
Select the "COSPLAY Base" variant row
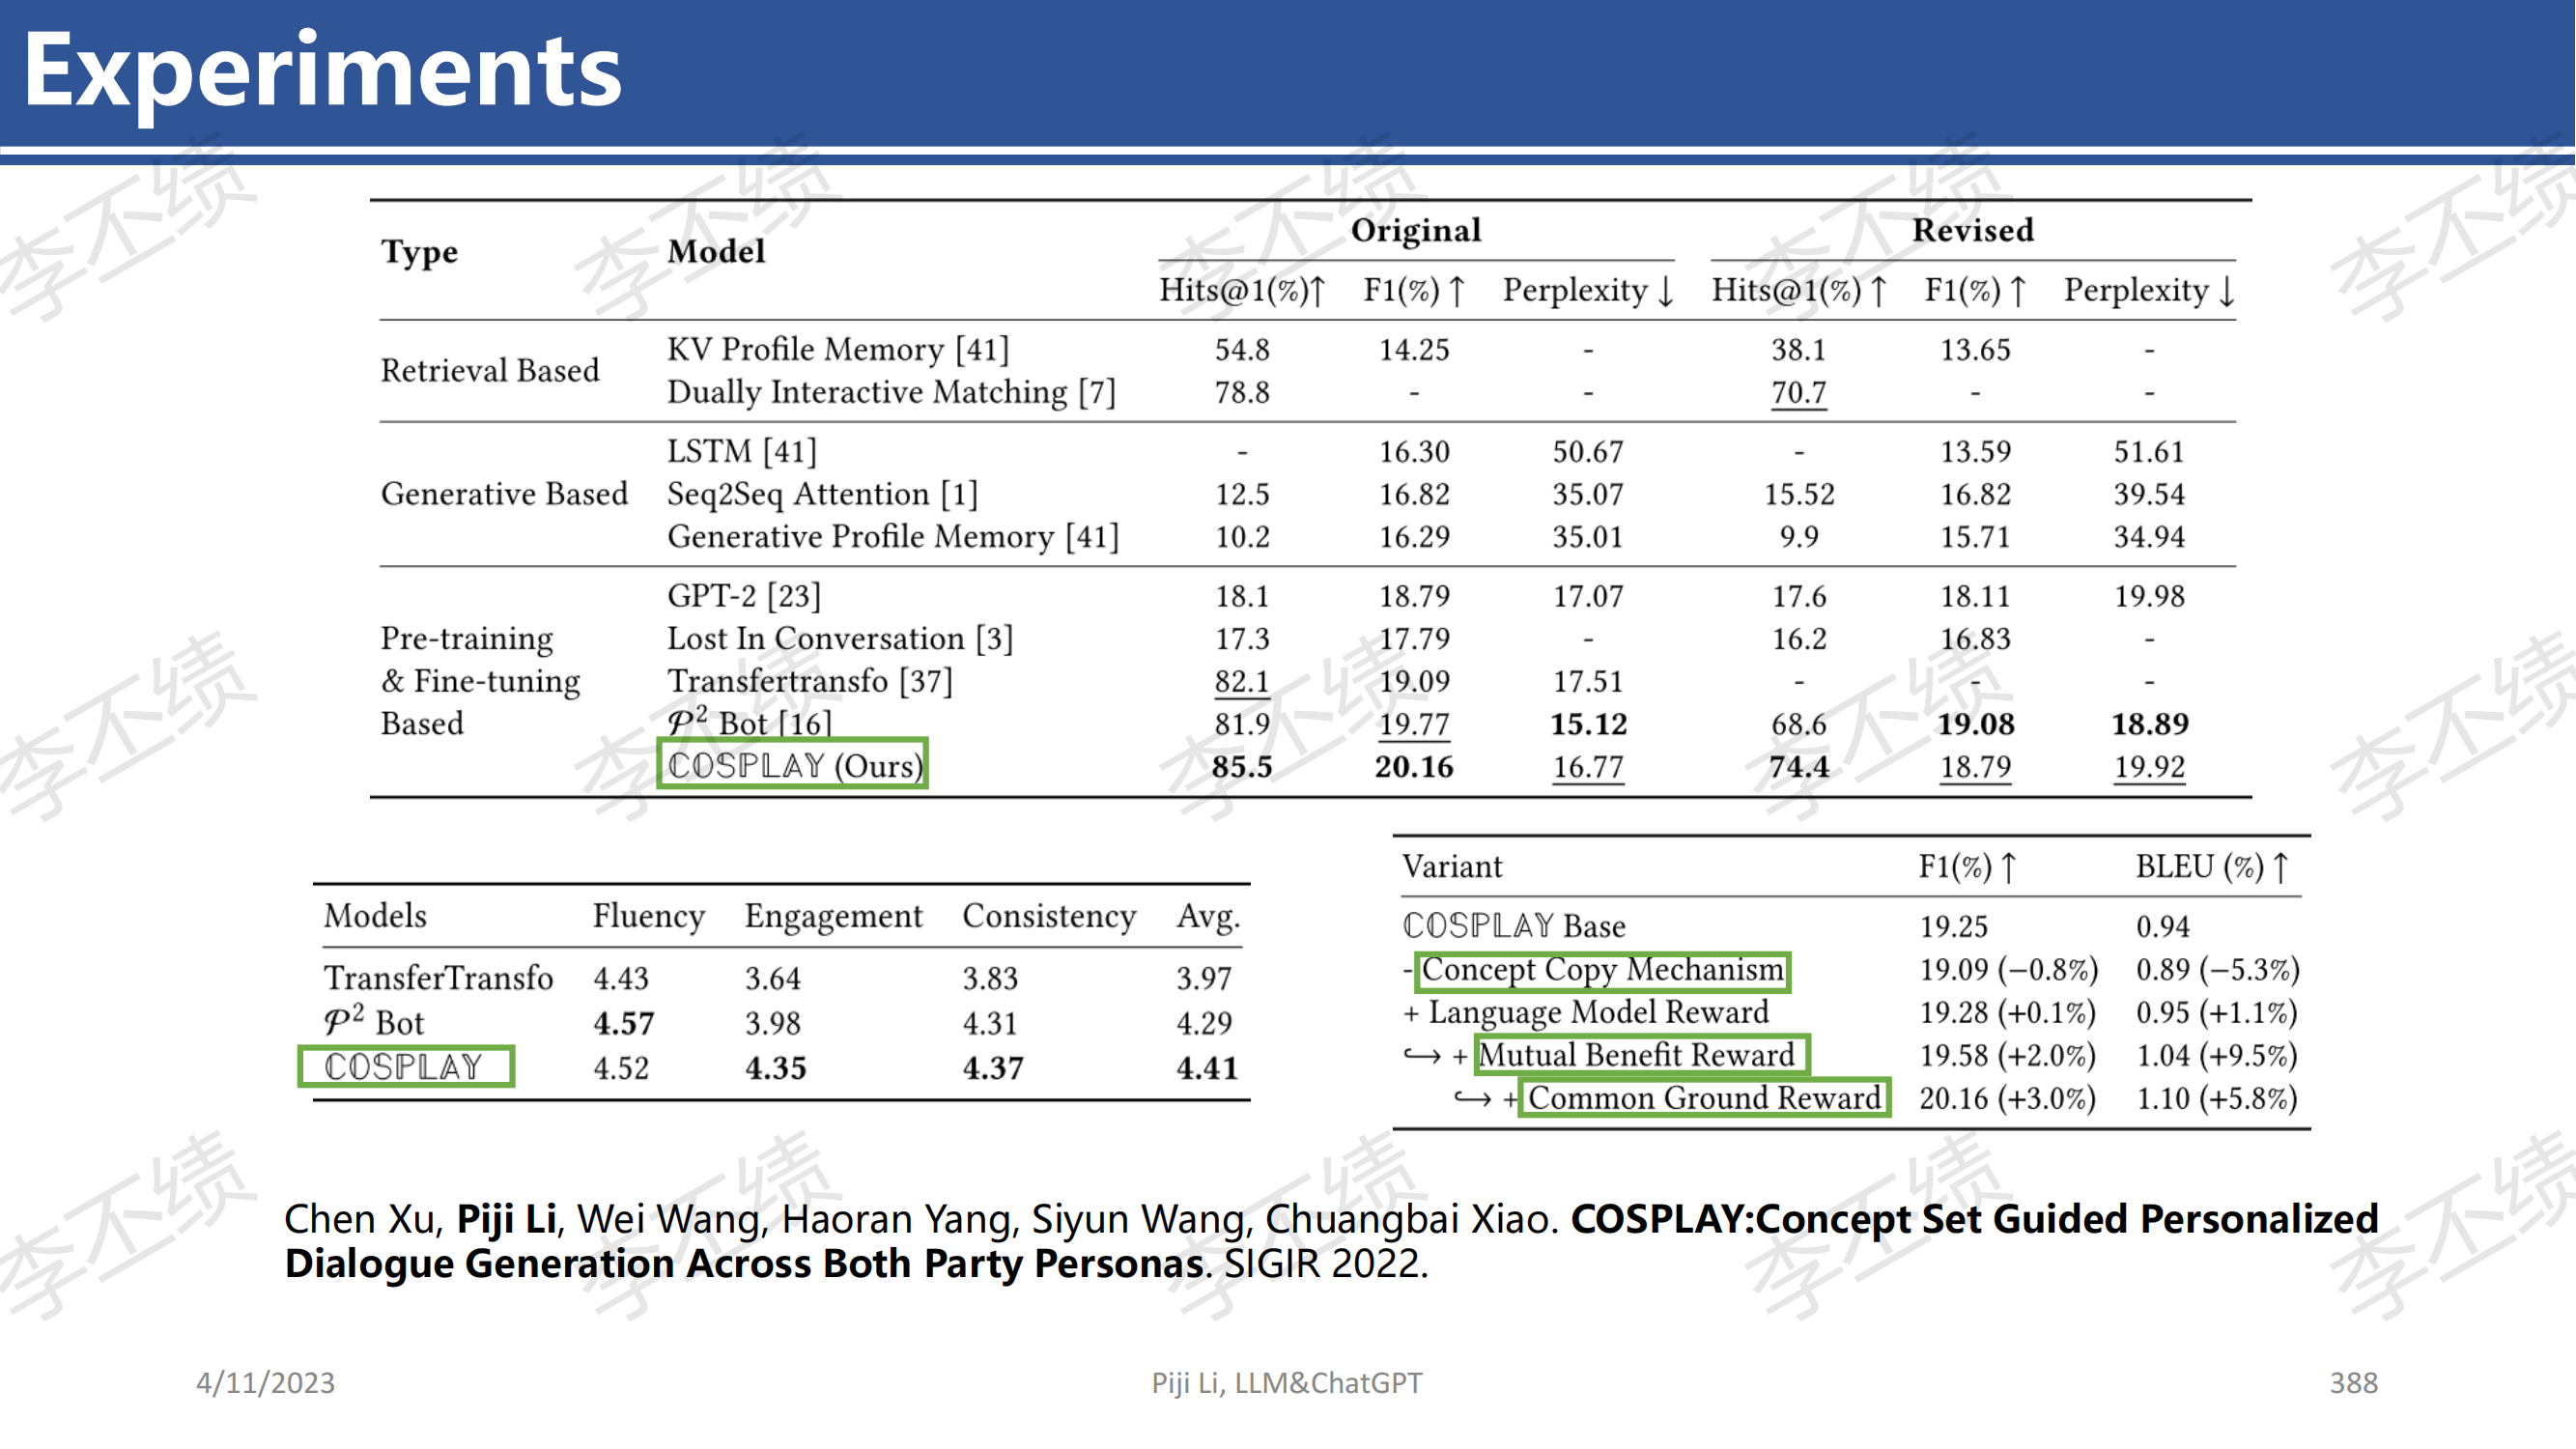pos(1851,926)
